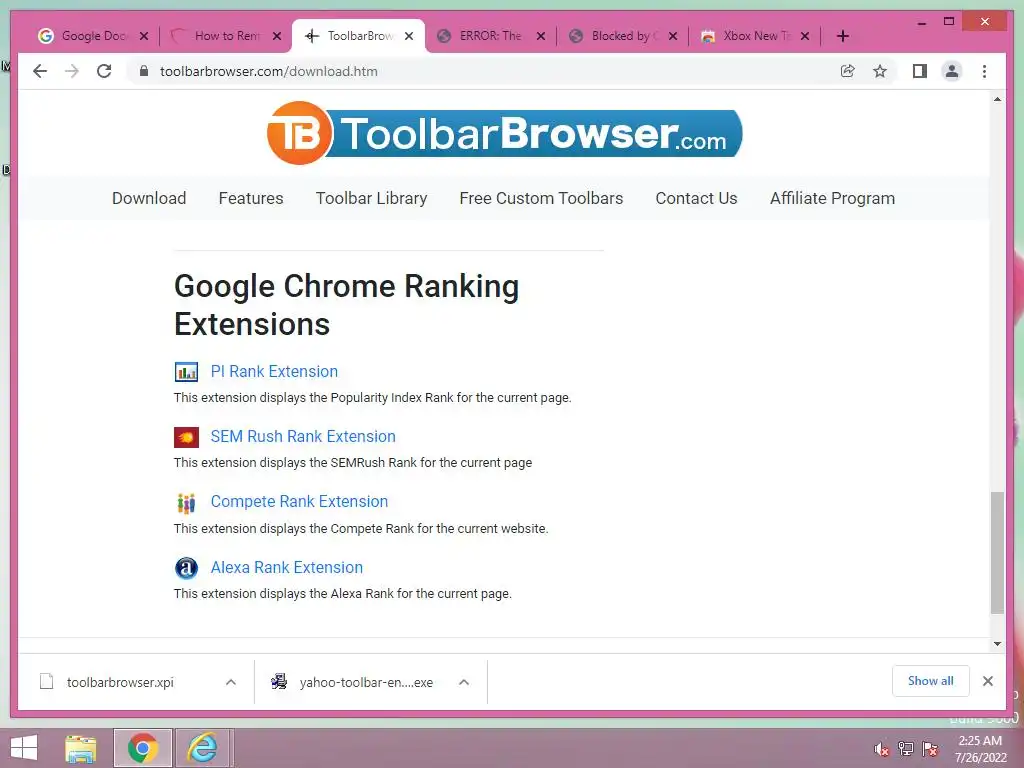Image resolution: width=1024 pixels, height=768 pixels.
Task: Click the Compete Rank people icon
Action: point(186,502)
